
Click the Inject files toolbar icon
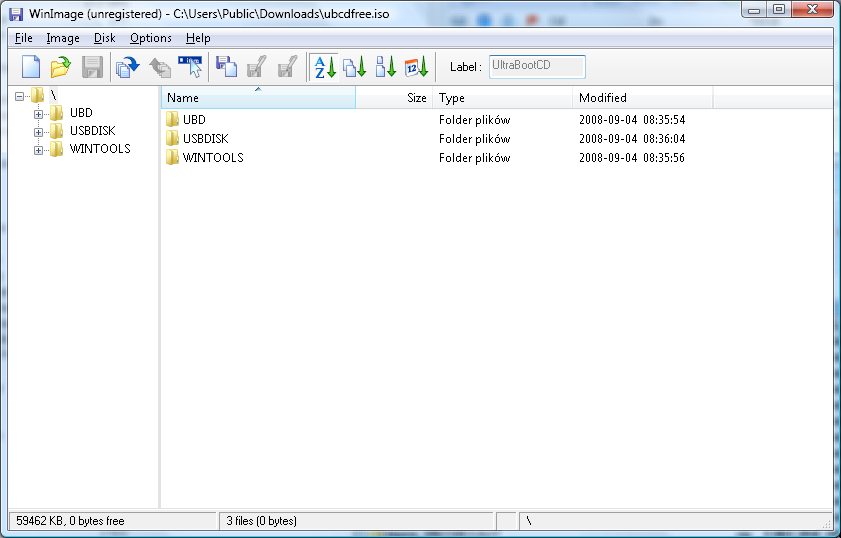tap(226, 67)
